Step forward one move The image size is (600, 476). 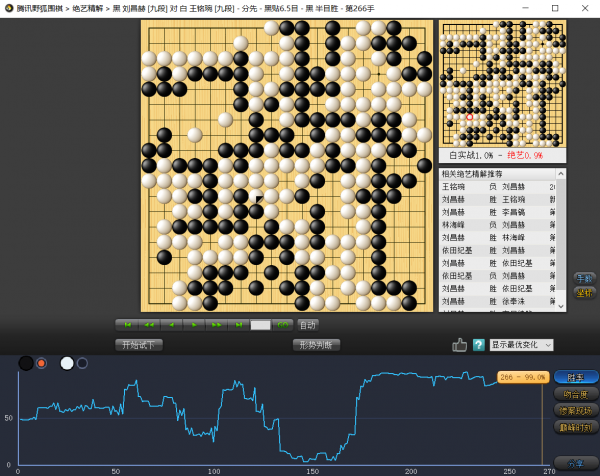click(193, 325)
